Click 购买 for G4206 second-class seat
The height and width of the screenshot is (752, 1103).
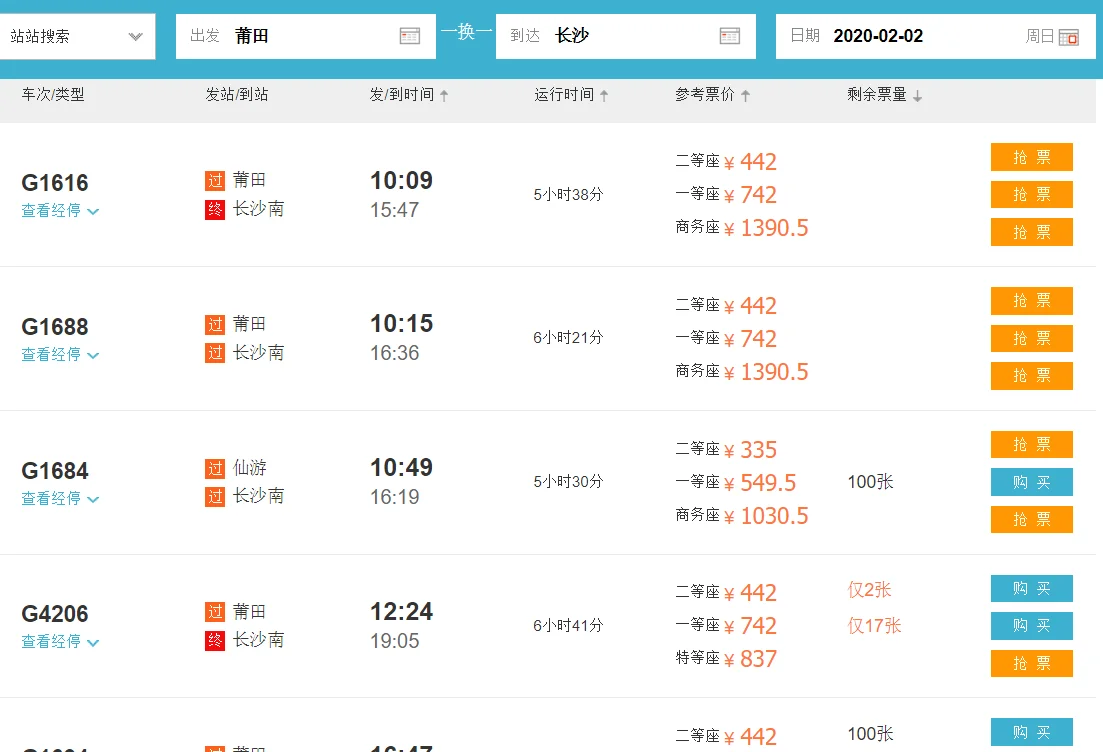(1031, 589)
